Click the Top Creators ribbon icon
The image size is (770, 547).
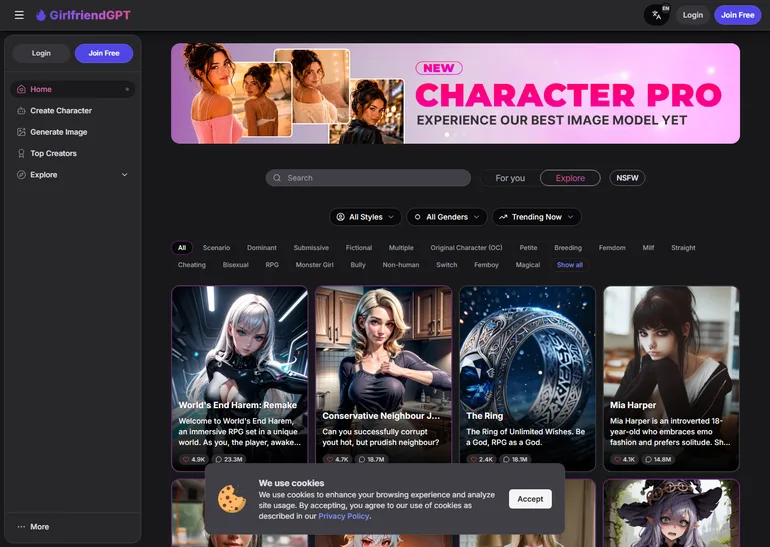[21, 154]
